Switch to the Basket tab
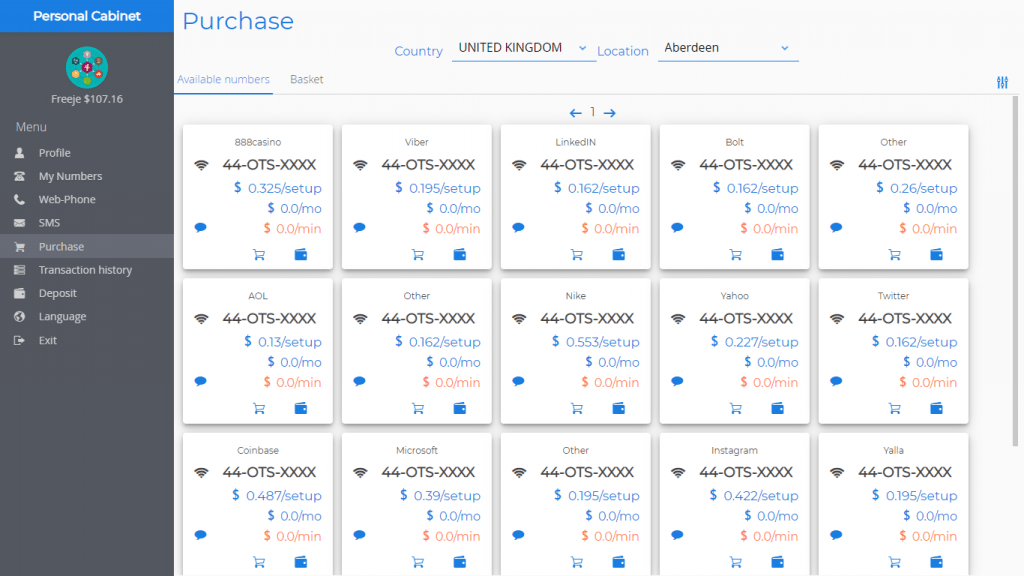1024x576 pixels. pyautogui.click(x=306, y=80)
